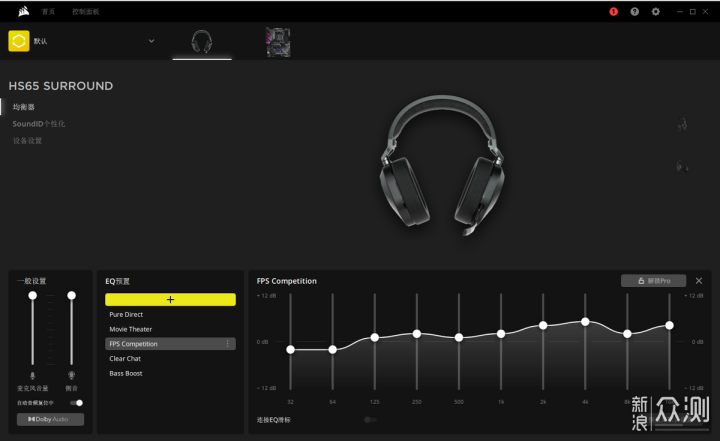Click the 32 Hz EQ band handle

290,350
